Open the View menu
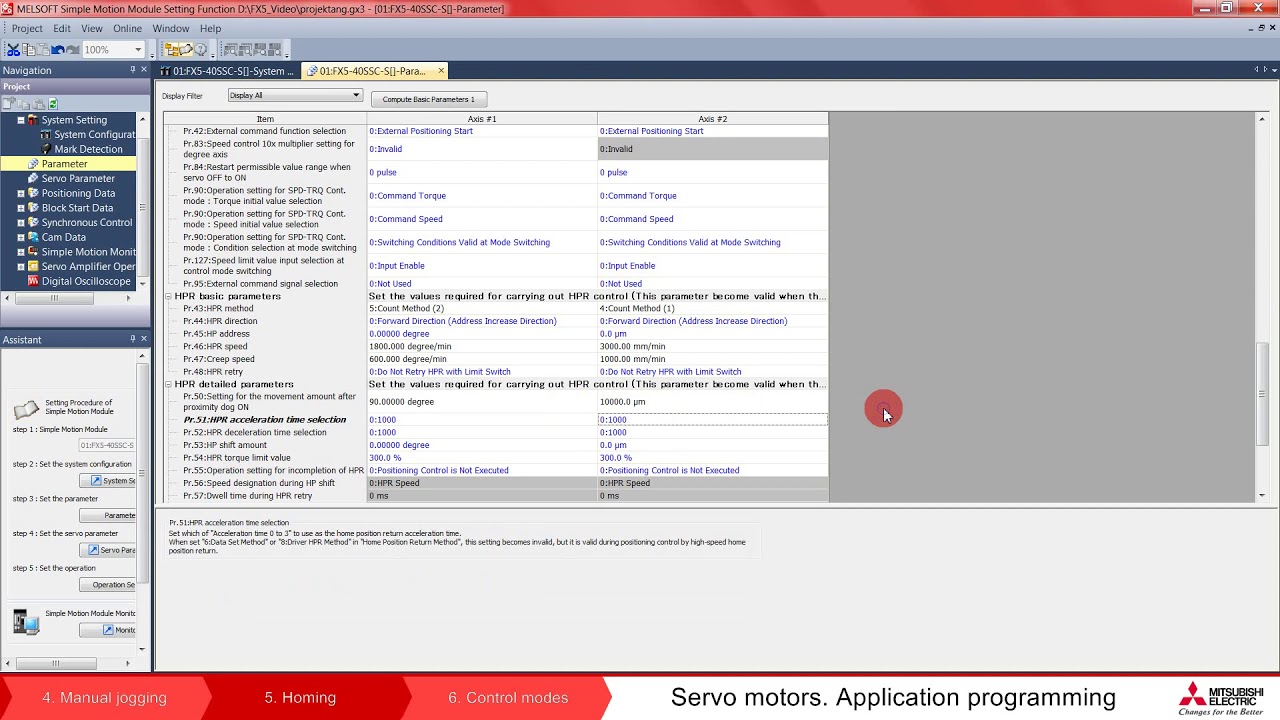This screenshot has height=720, width=1280. coord(91,28)
